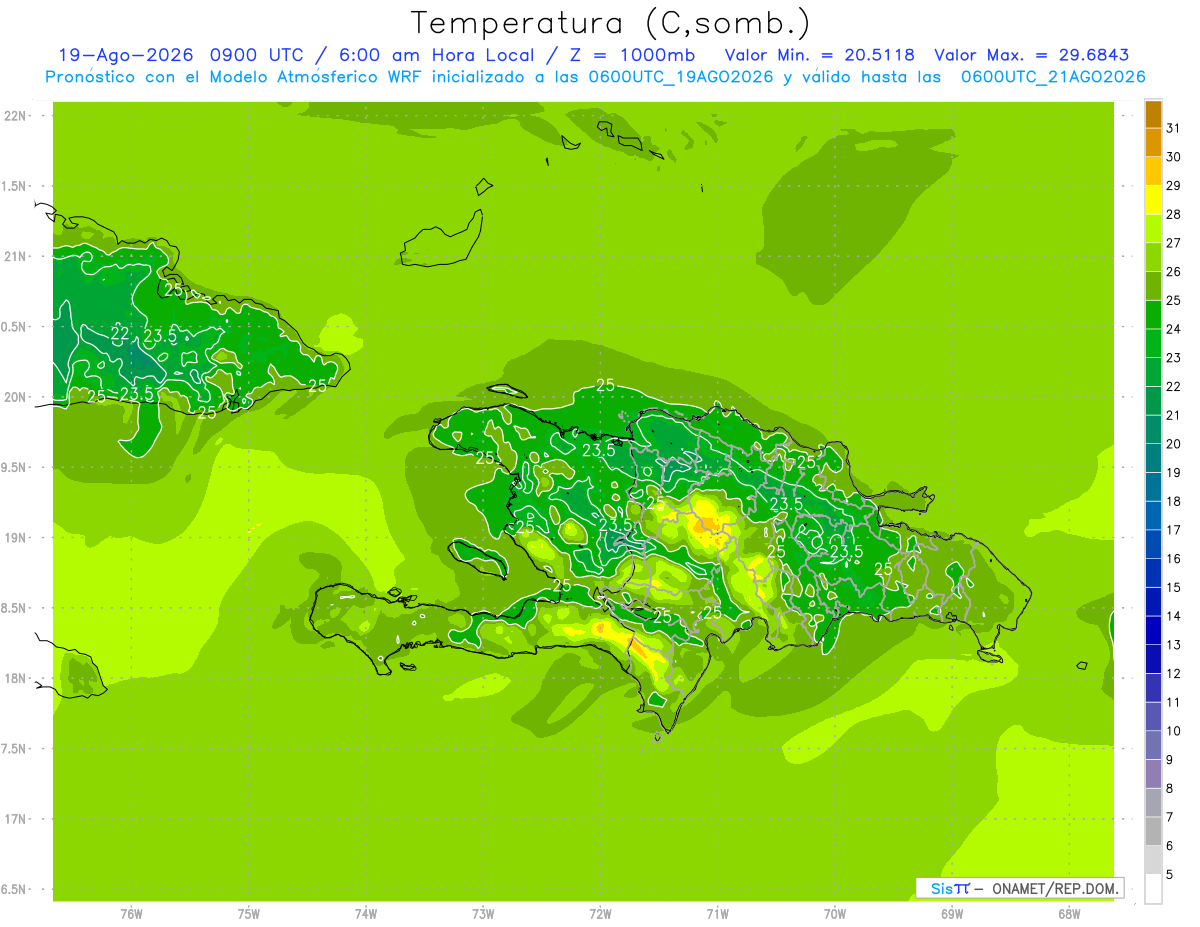Click the '75W' longitude axis label
Screen dimensions: 1200x927
pyautogui.click(x=249, y=914)
